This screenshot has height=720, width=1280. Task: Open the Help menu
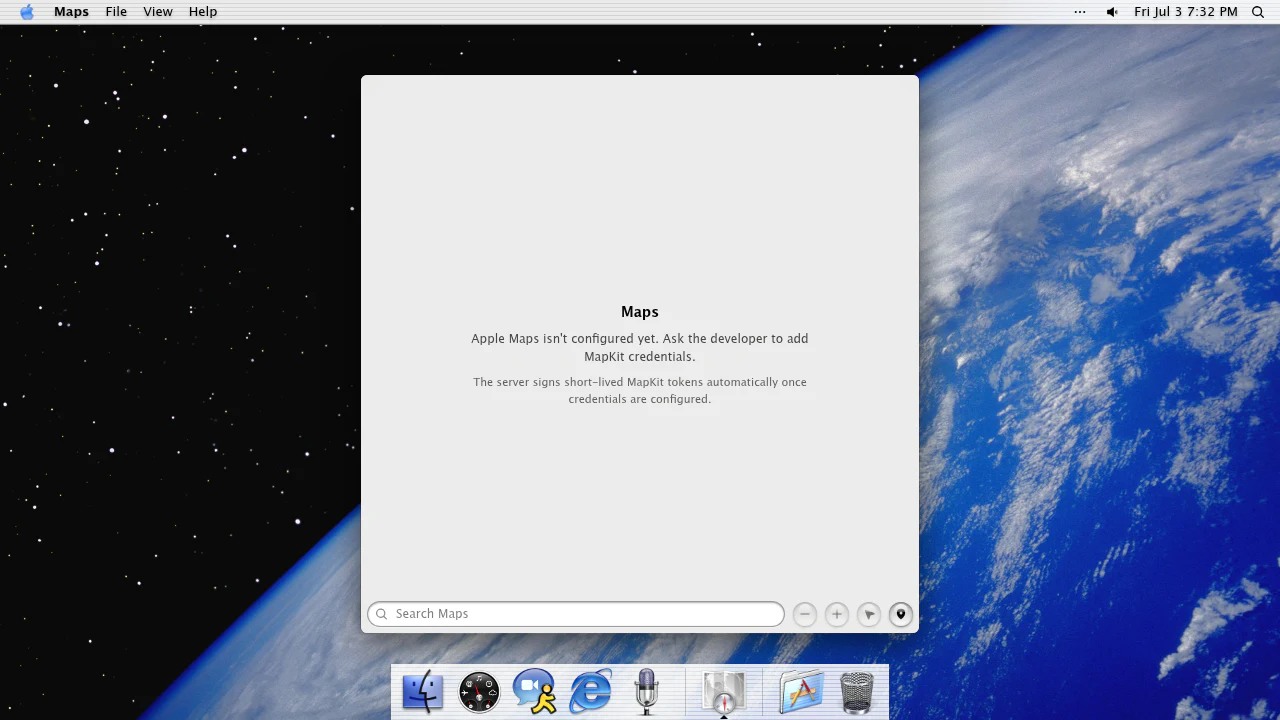coord(203,12)
